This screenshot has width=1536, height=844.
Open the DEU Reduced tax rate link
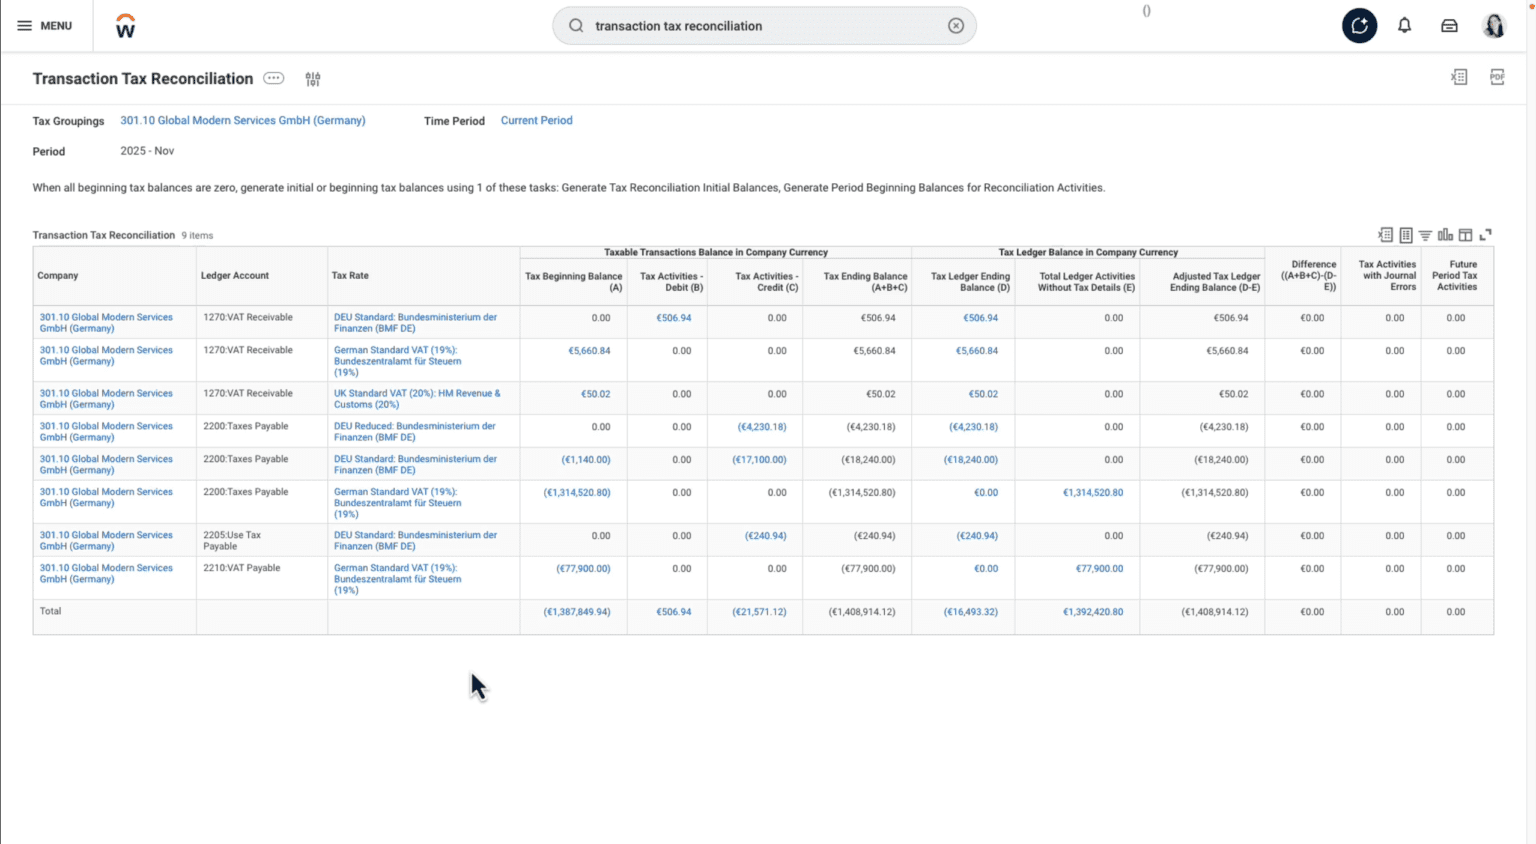pyautogui.click(x=415, y=432)
